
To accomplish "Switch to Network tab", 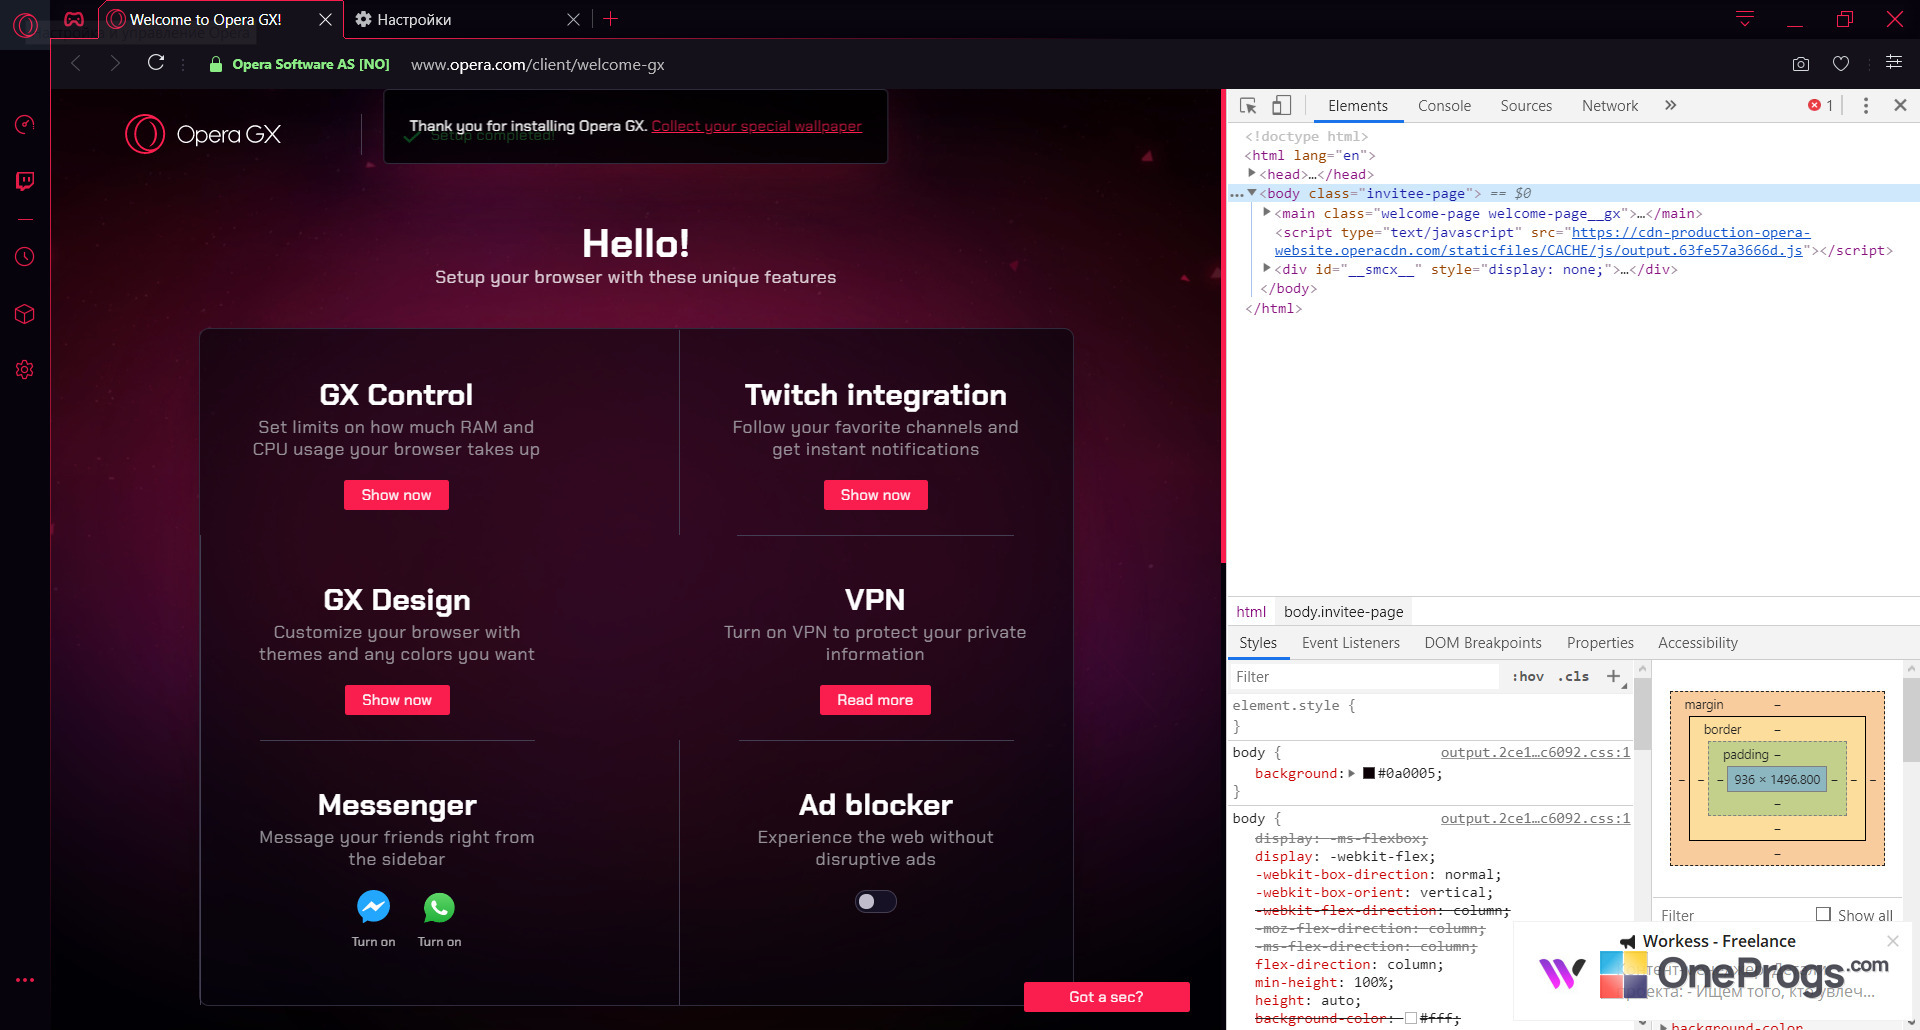I will (1610, 106).
